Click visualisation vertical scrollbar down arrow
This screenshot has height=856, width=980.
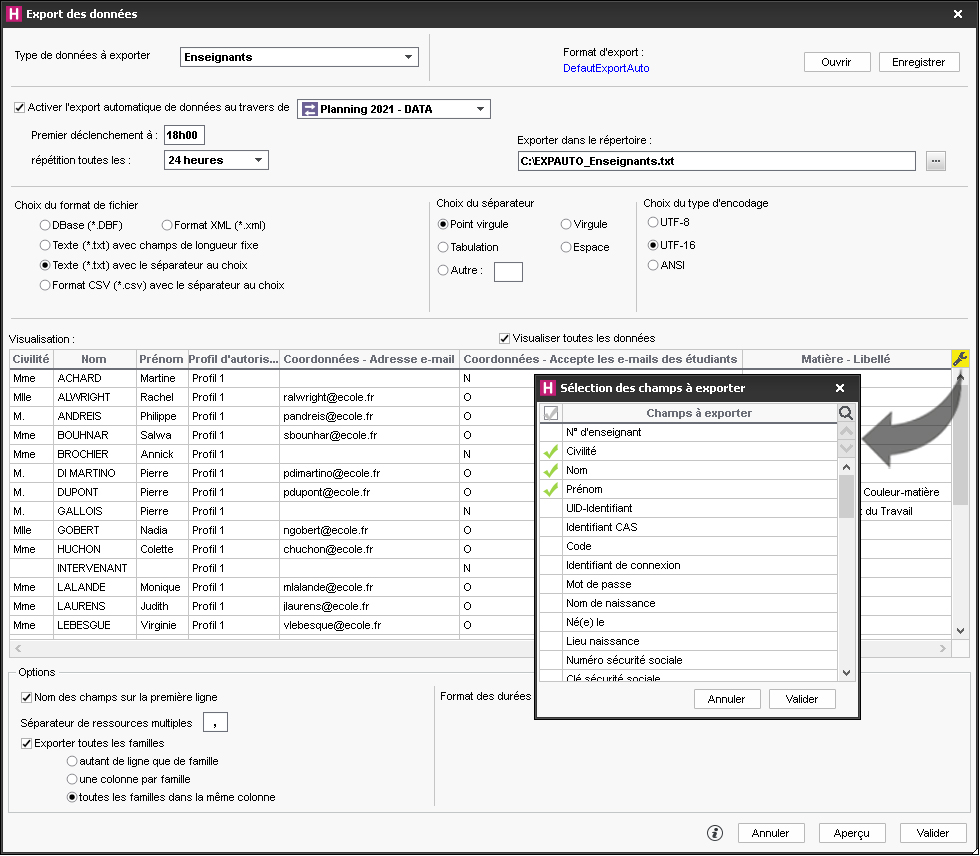click(961, 631)
